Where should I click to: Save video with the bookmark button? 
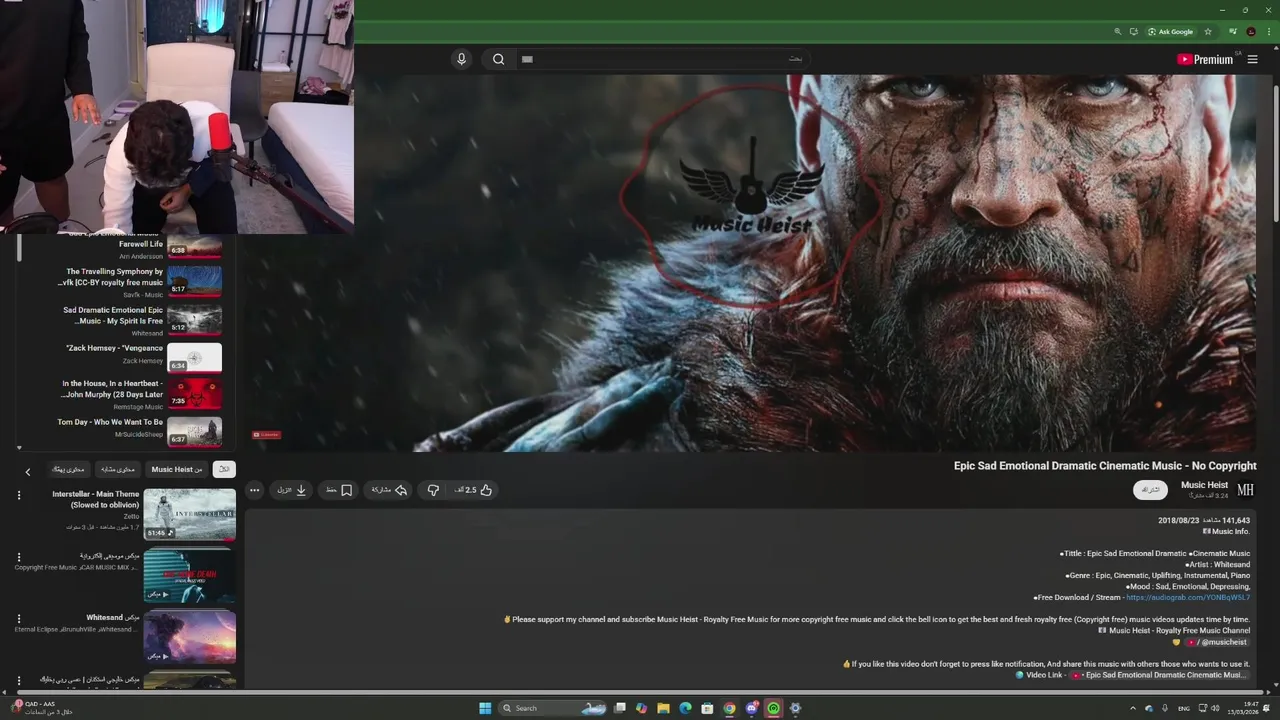click(x=339, y=490)
